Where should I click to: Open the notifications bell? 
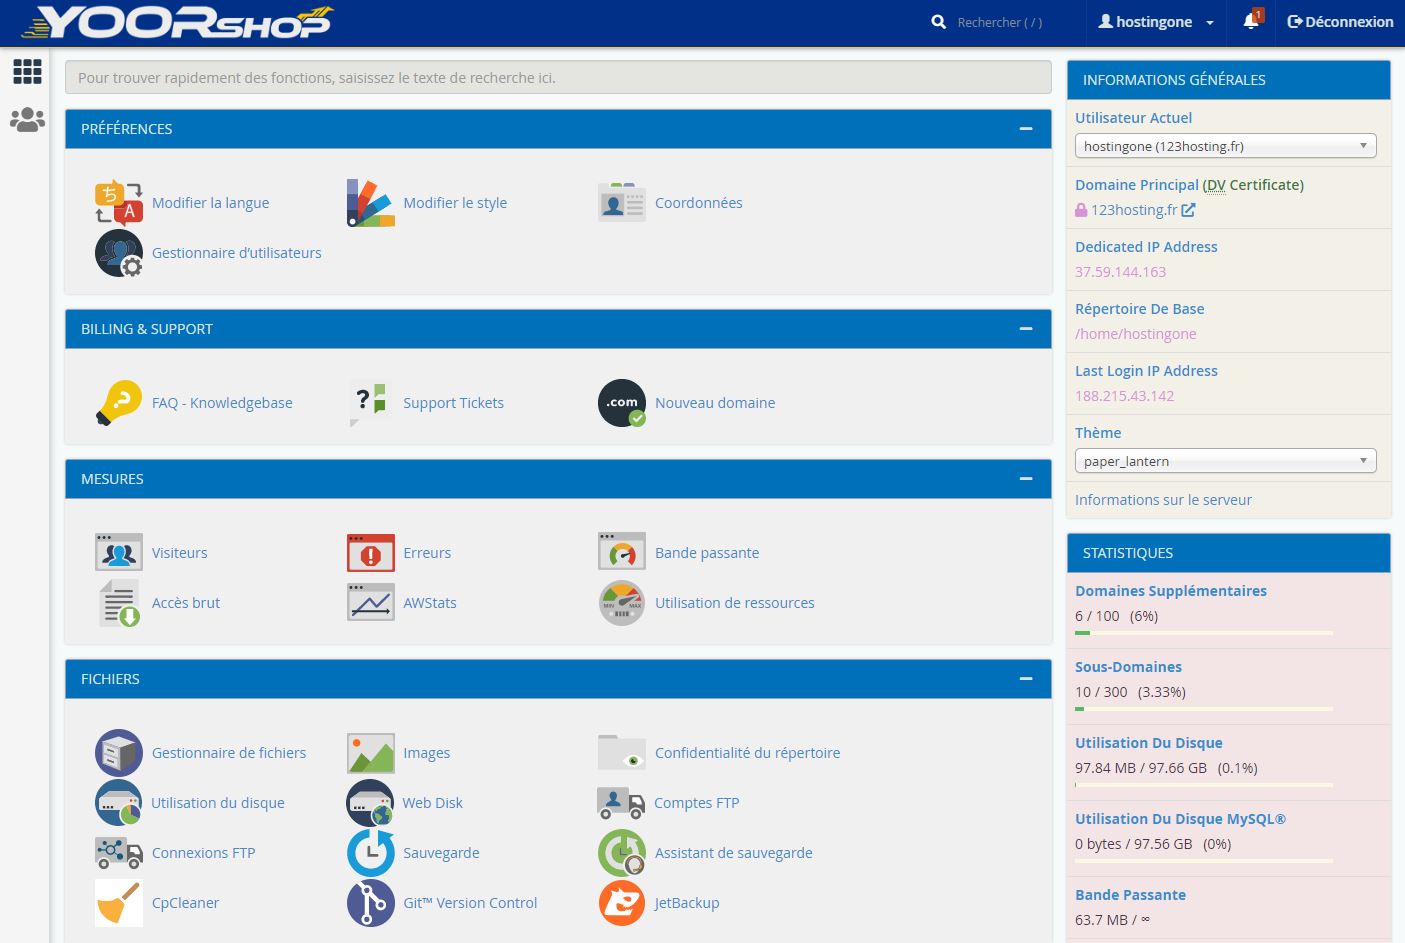[1250, 21]
